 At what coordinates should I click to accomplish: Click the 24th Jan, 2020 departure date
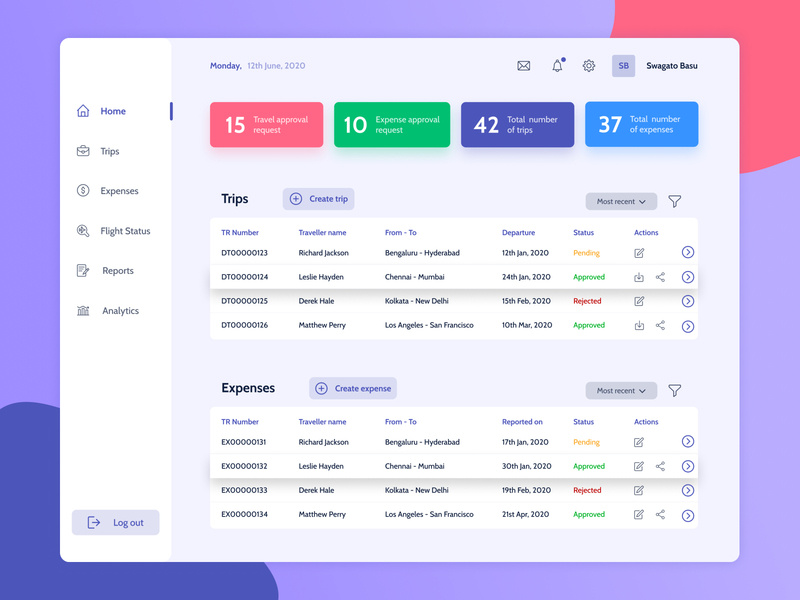pyautogui.click(x=526, y=277)
